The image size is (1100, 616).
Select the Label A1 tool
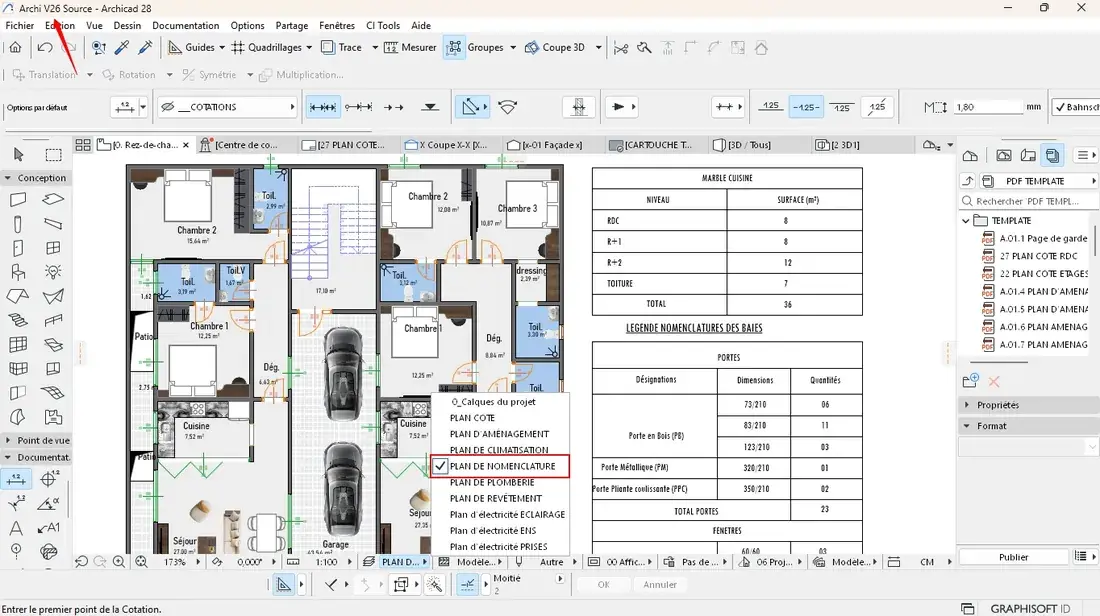48,528
